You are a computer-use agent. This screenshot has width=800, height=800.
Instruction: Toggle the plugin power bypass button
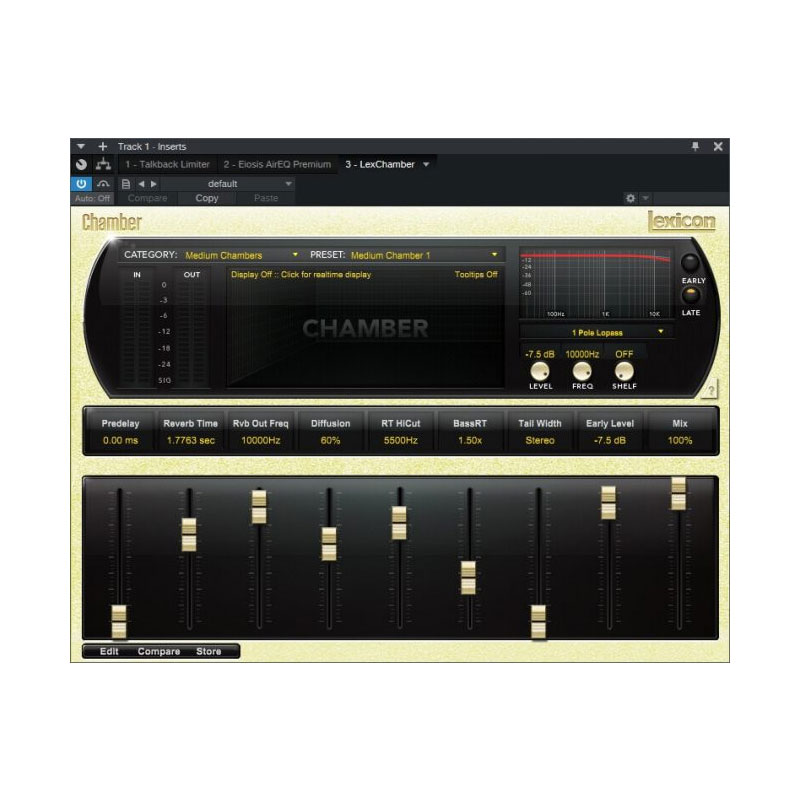click(x=81, y=184)
